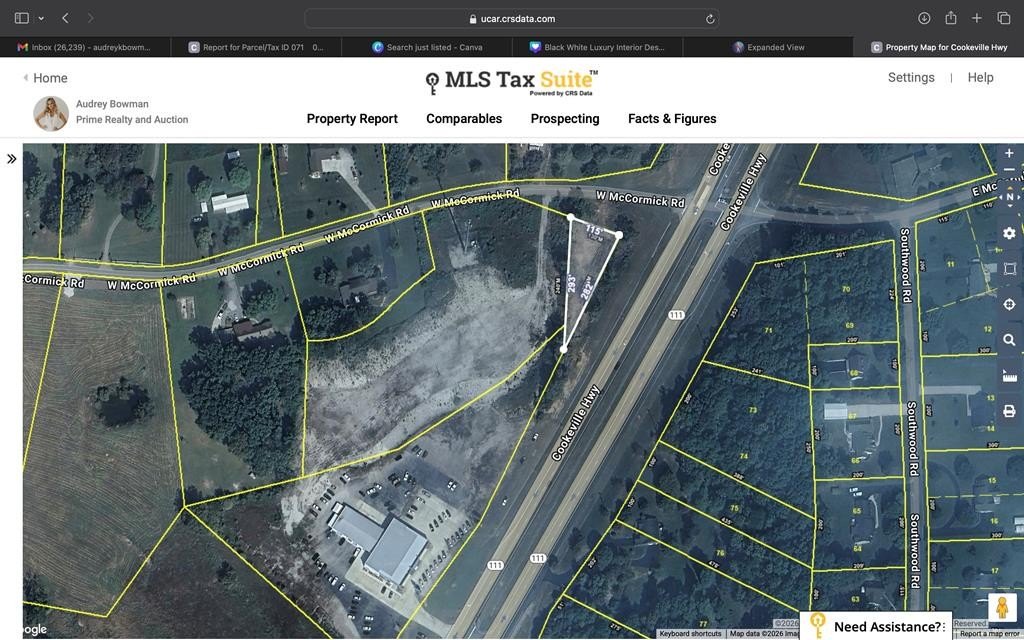The image size is (1024, 640).
Task: Open the sidebar dropdown arrow in Safari
Action: pos(41,18)
